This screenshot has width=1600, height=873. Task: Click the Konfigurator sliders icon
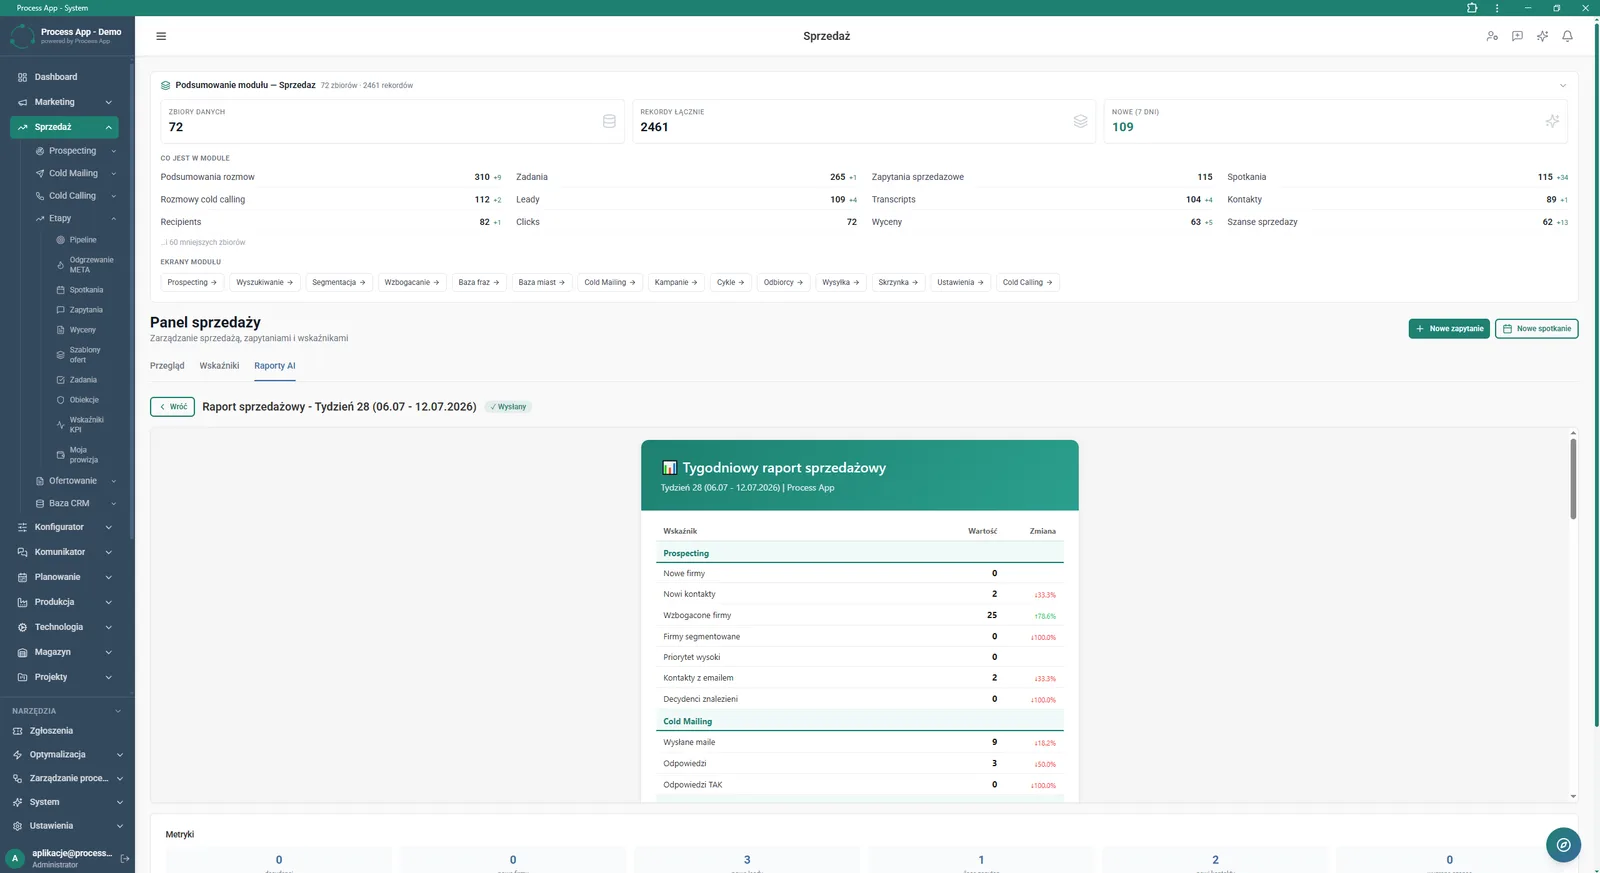pyautogui.click(x=22, y=527)
